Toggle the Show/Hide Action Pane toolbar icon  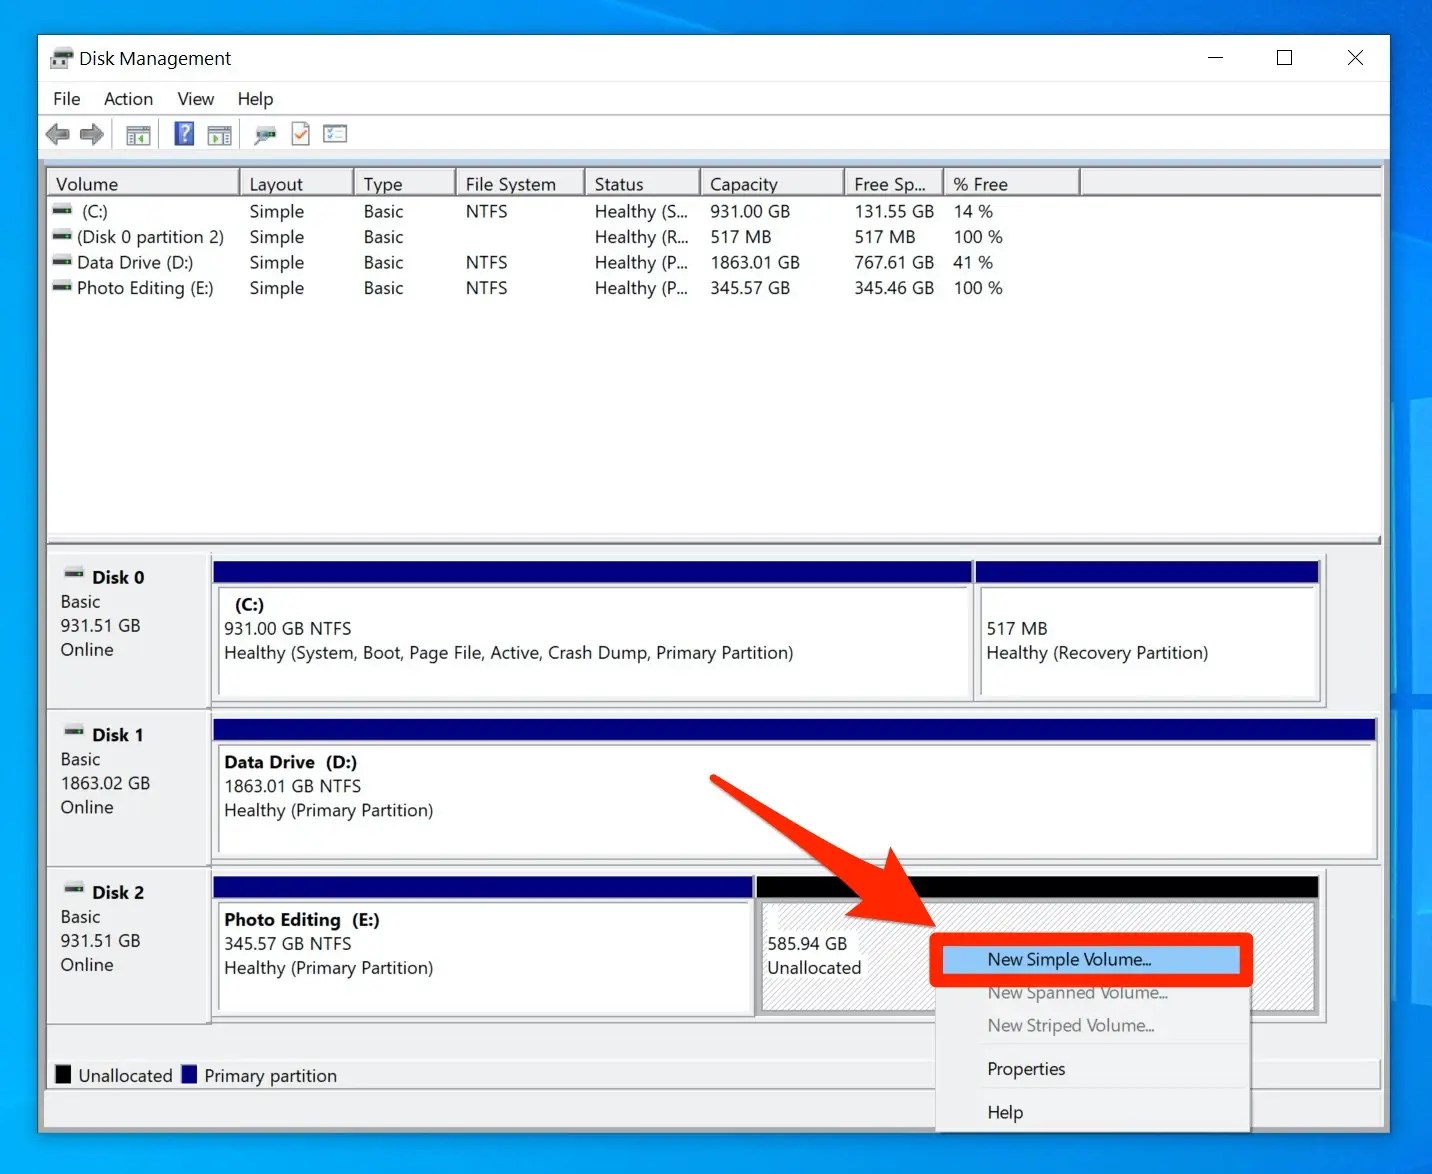pyautogui.click(x=219, y=134)
